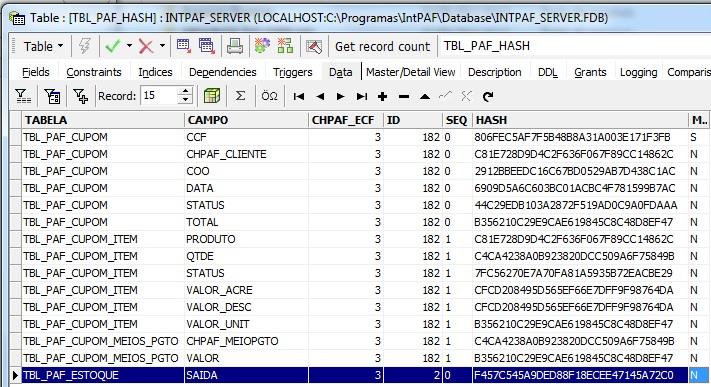The height and width of the screenshot is (387, 711).
Task: Click the SEQ column header
Action: point(457,120)
